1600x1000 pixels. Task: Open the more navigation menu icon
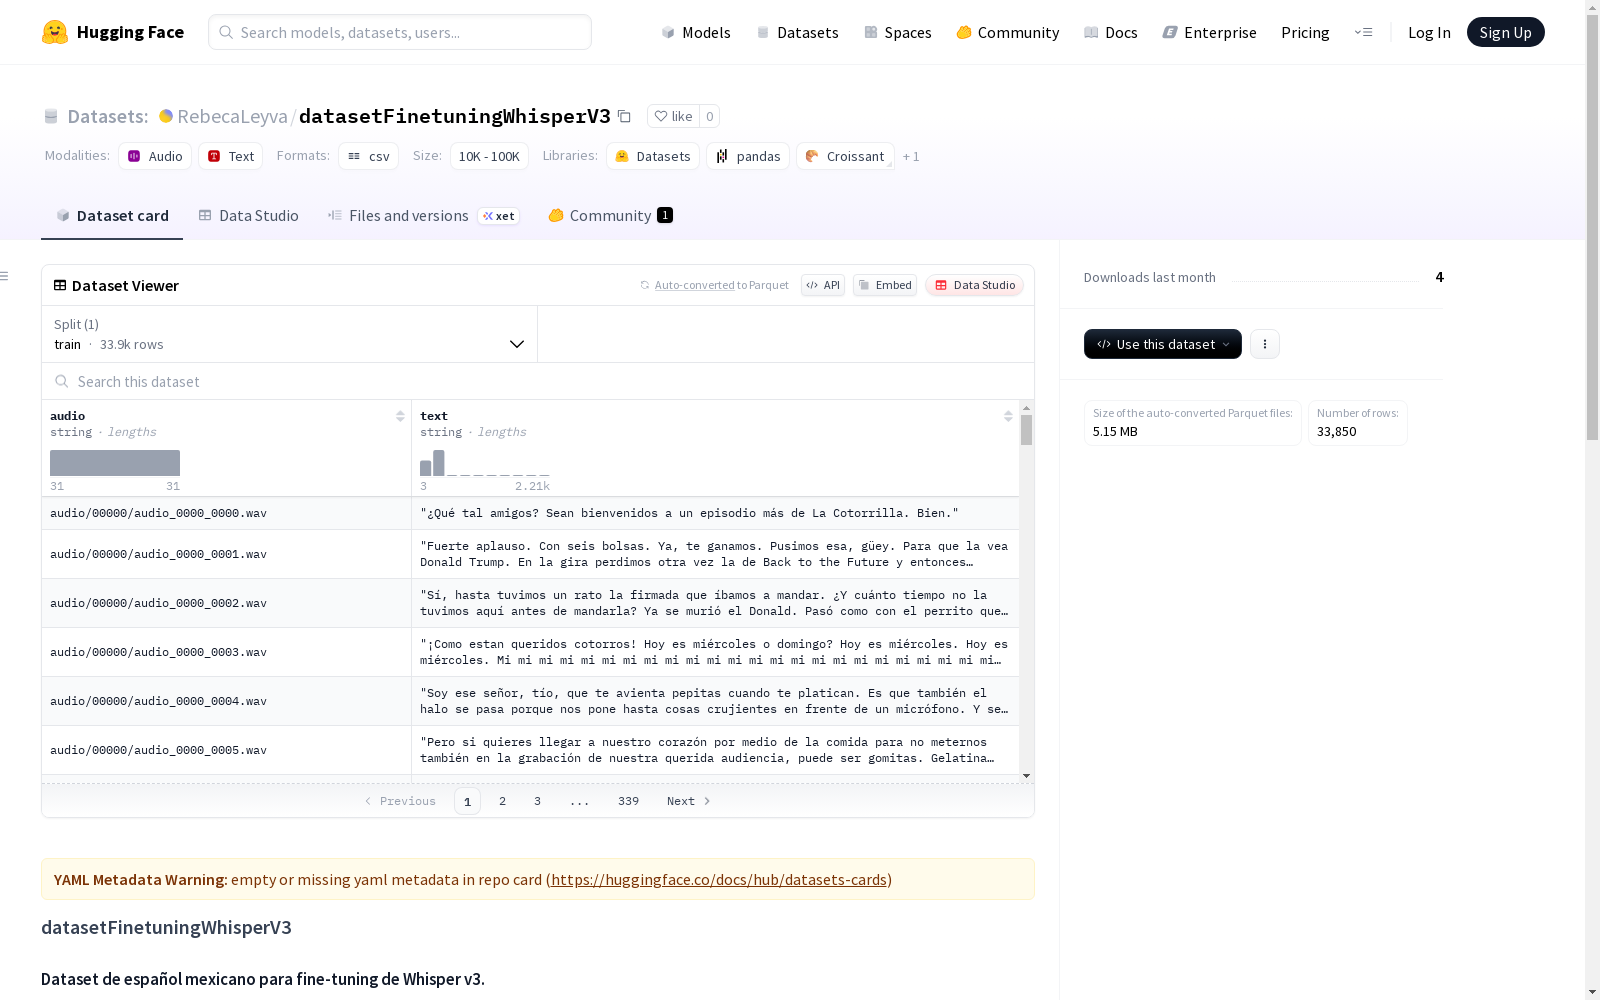pyautogui.click(x=1363, y=32)
